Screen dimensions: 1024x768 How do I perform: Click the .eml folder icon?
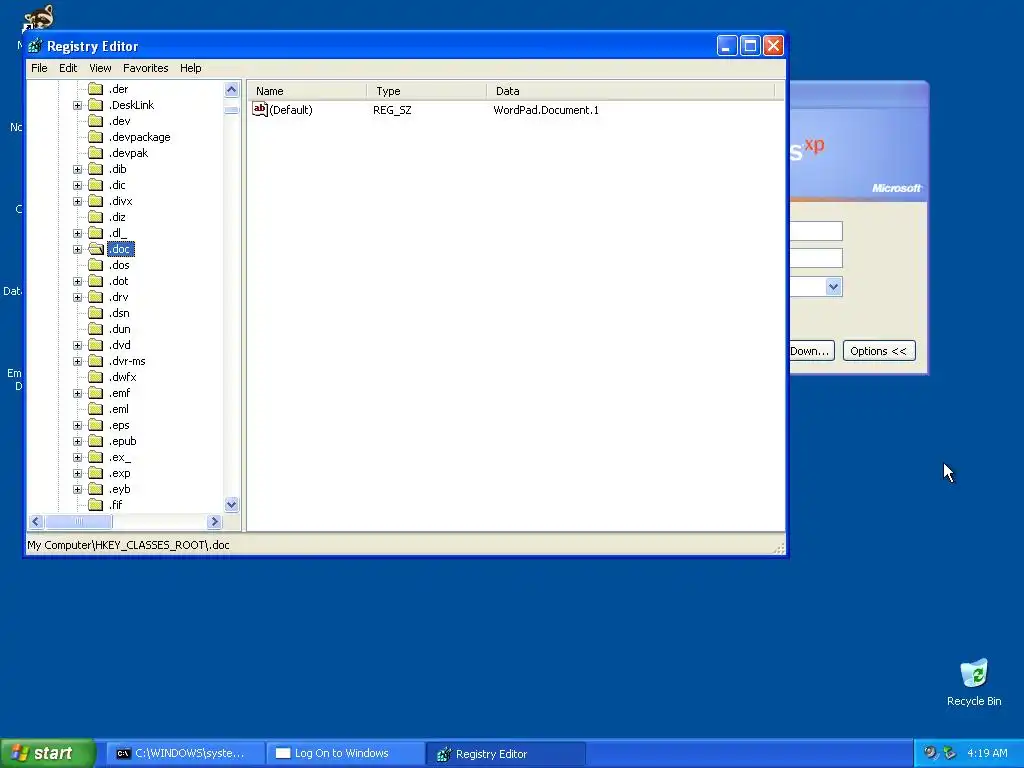click(95, 409)
